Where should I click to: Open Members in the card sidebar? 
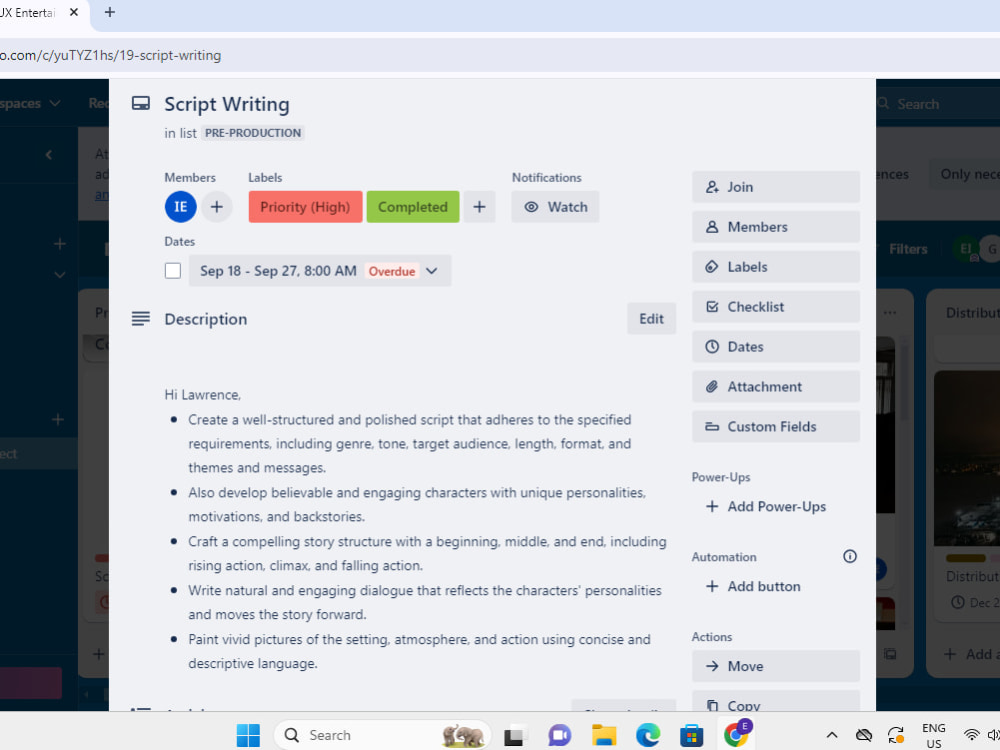point(776,227)
